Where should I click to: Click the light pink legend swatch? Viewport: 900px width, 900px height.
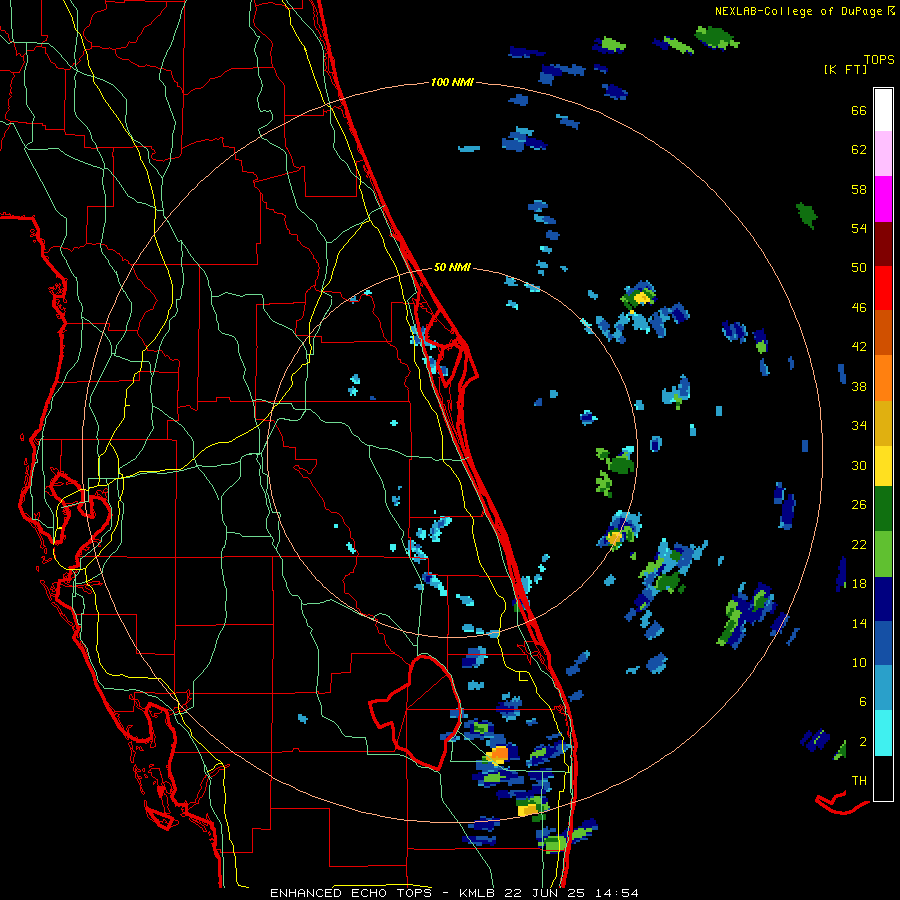coord(883,154)
